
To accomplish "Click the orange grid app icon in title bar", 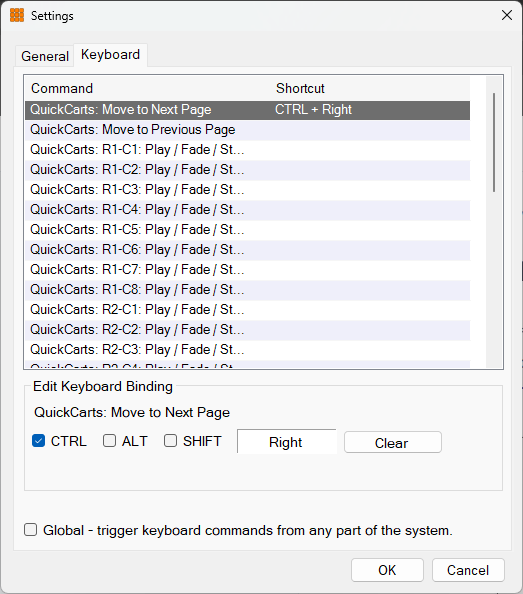I will coord(17,15).
